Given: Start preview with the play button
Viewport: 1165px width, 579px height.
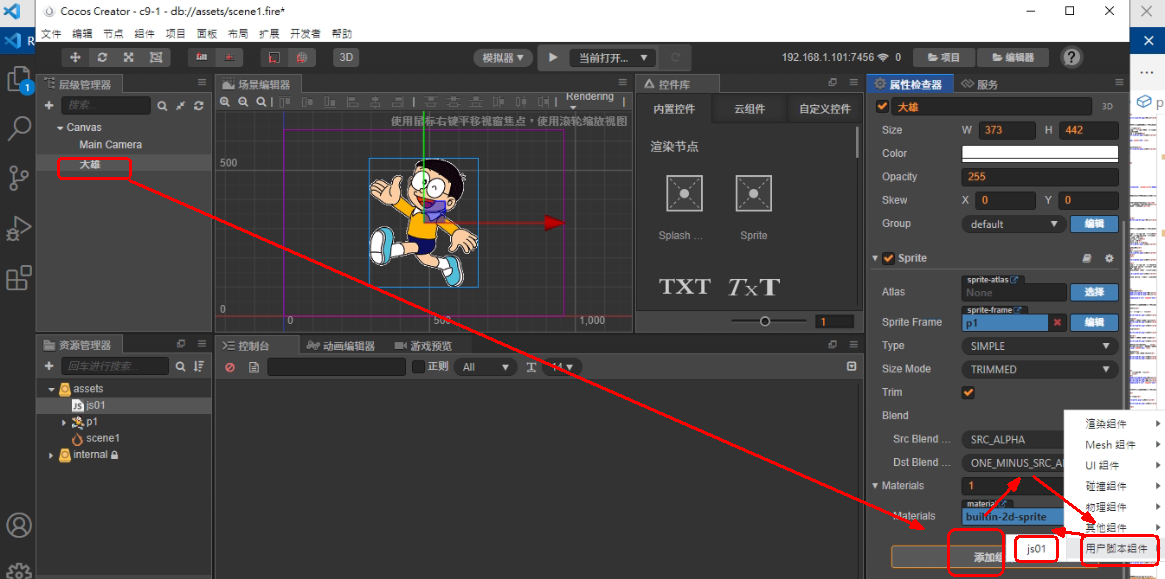Looking at the screenshot, I should (552, 57).
